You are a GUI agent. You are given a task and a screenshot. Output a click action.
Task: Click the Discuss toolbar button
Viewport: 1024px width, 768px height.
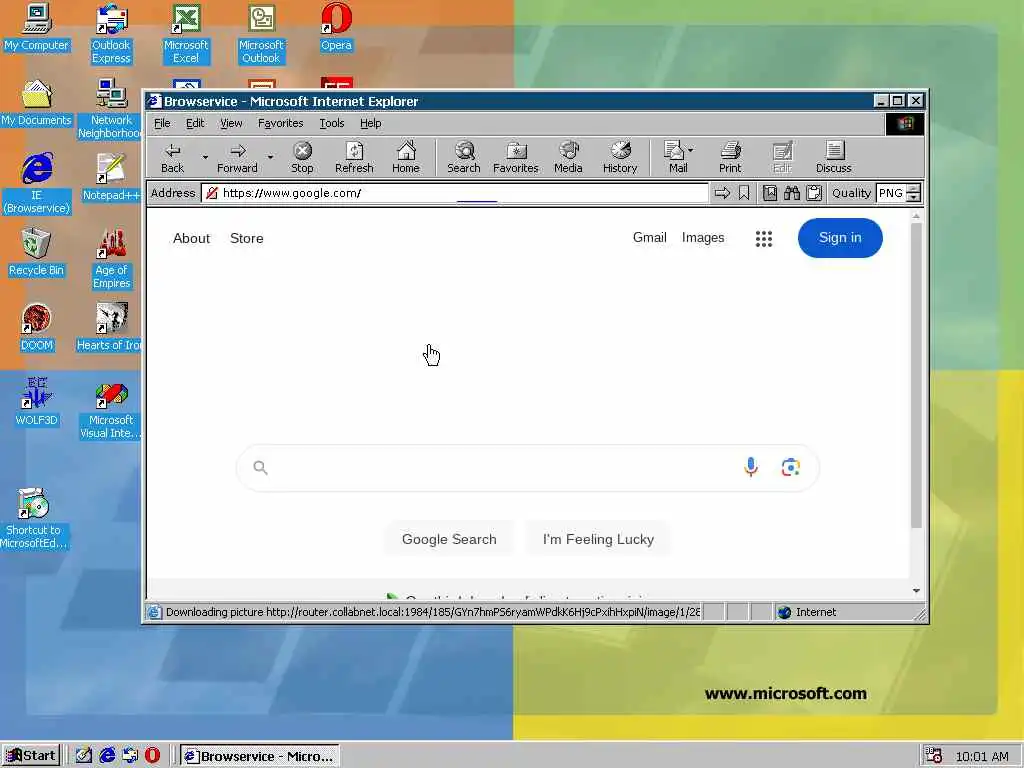(x=833, y=157)
